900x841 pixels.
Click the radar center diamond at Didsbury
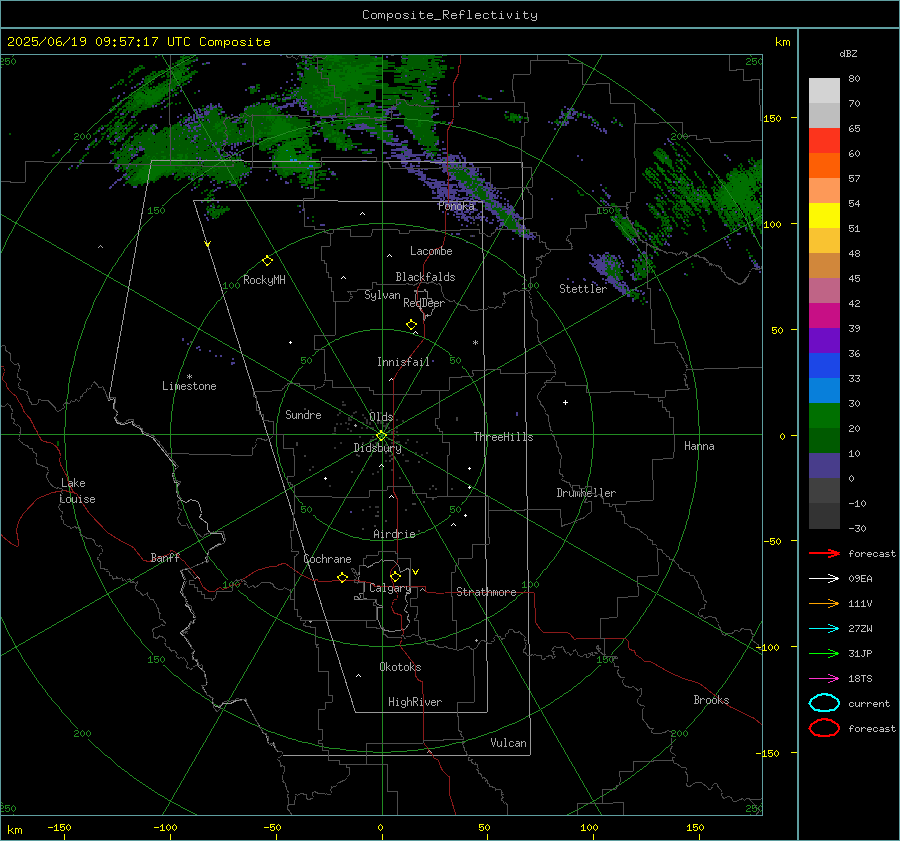click(382, 436)
